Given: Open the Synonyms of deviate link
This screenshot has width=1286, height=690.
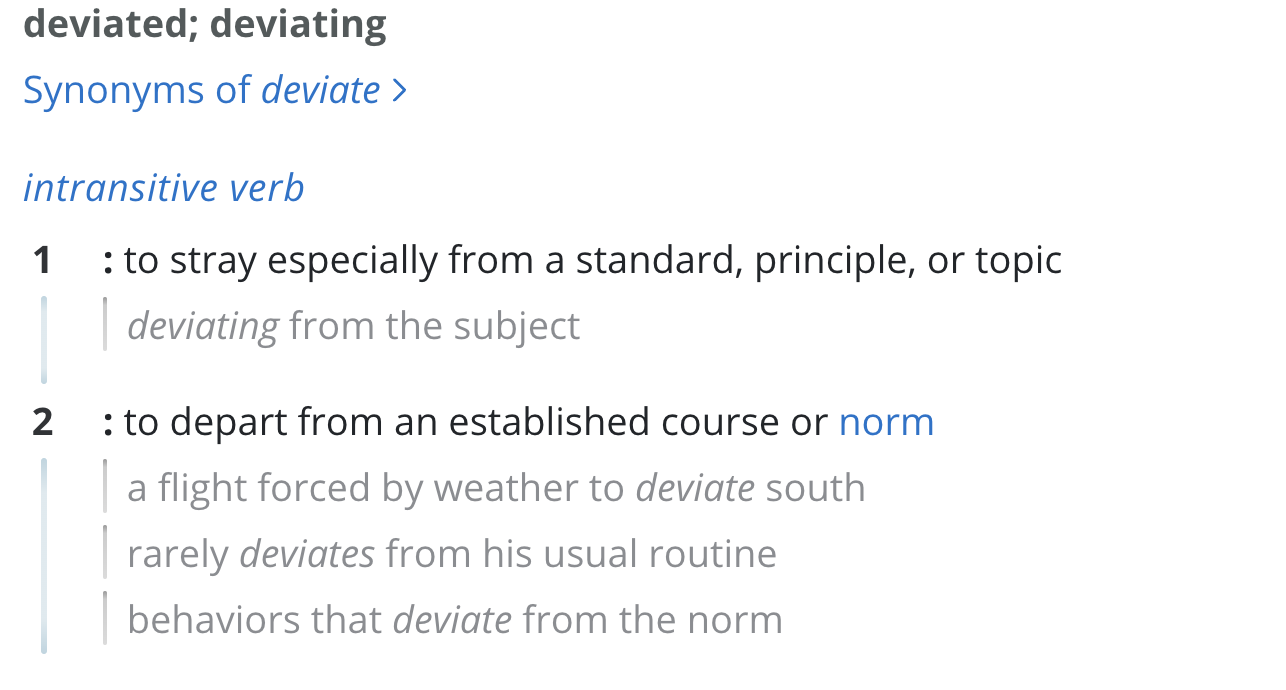Looking at the screenshot, I should point(215,90).
